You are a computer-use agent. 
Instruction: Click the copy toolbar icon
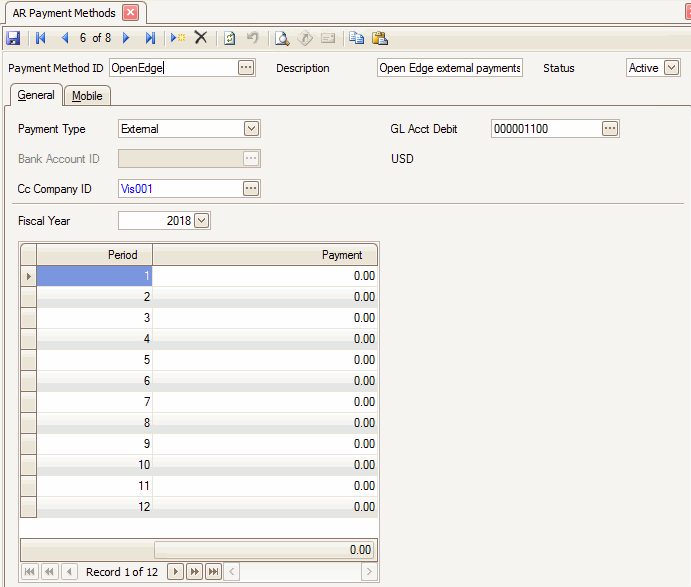click(x=356, y=38)
